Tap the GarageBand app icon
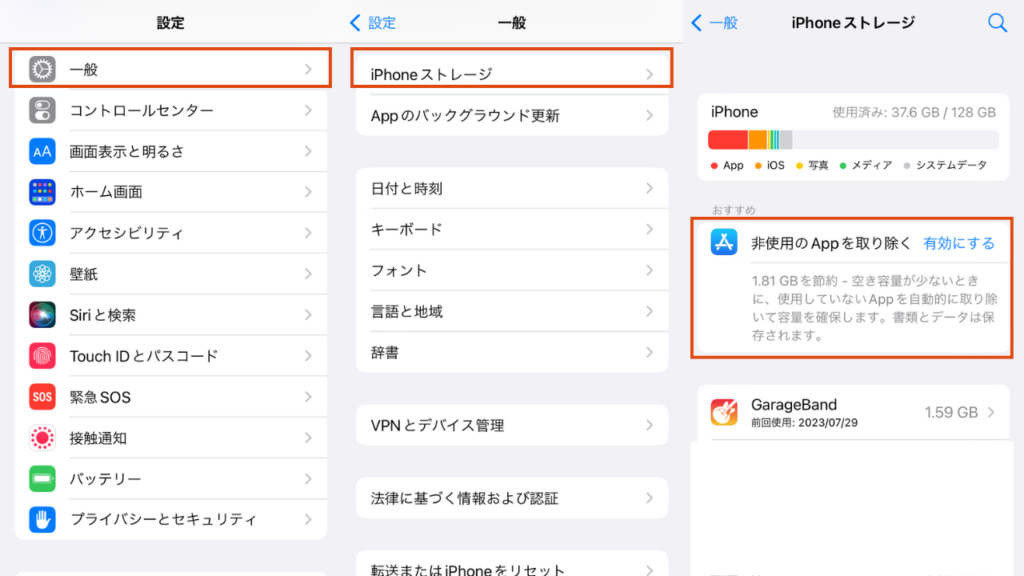This screenshot has width=1024, height=576. tap(724, 412)
